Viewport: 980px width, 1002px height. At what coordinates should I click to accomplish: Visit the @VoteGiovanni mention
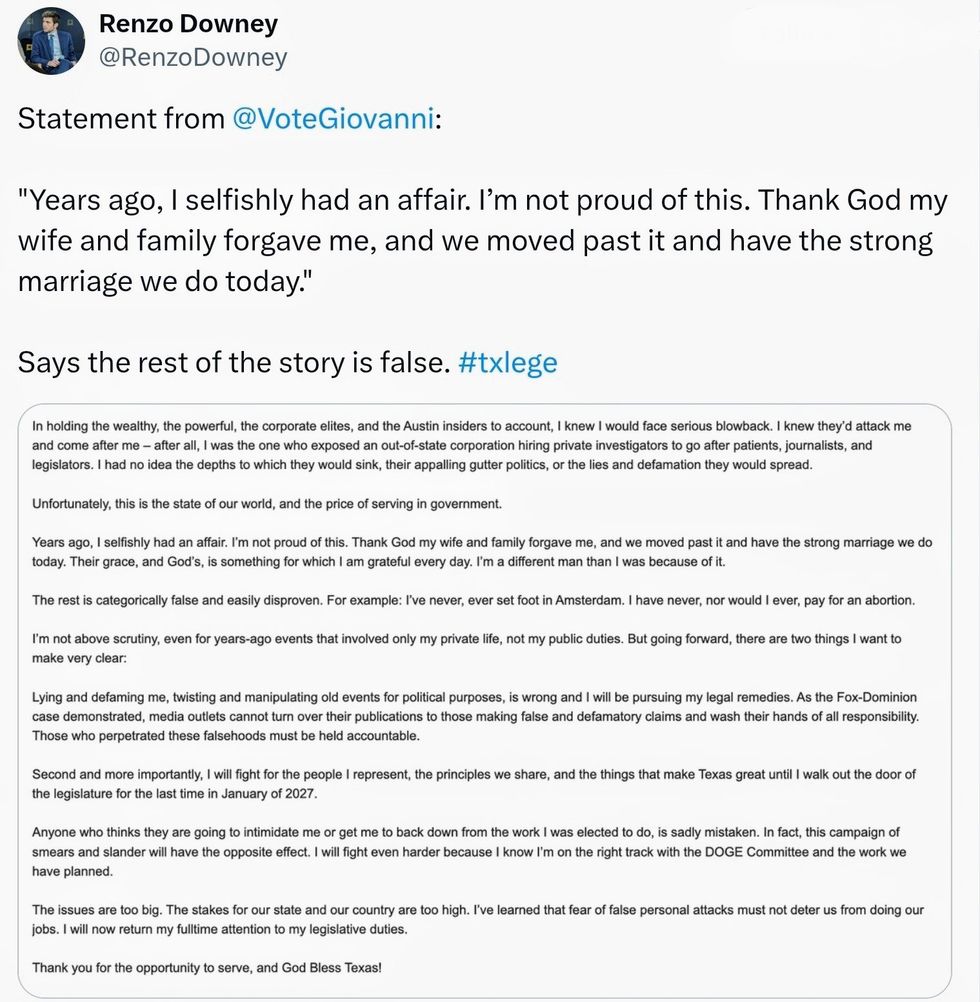click(334, 119)
